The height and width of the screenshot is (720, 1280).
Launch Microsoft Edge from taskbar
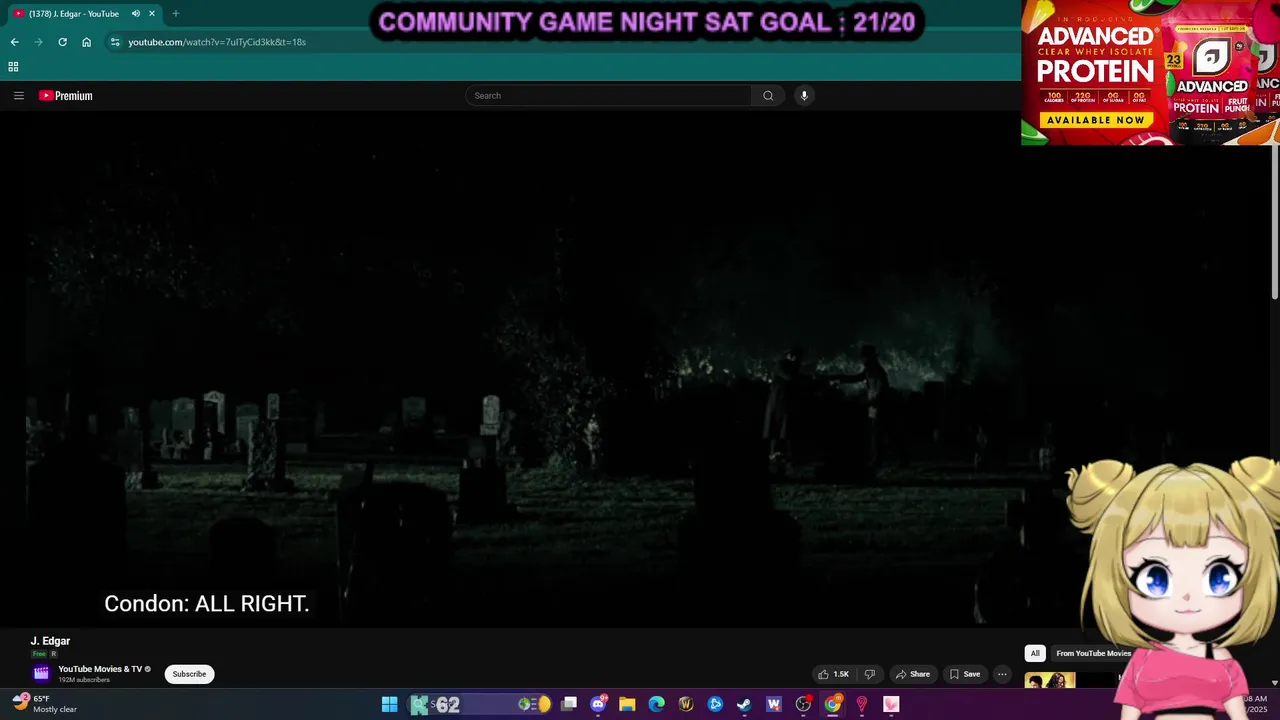[656, 705]
